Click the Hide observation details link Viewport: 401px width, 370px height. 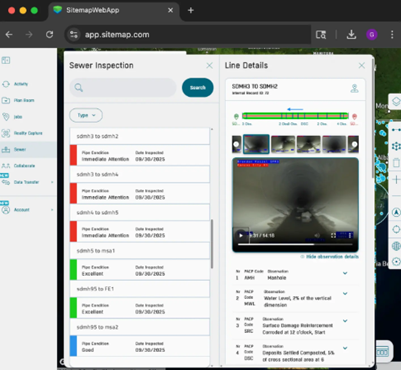(x=329, y=257)
